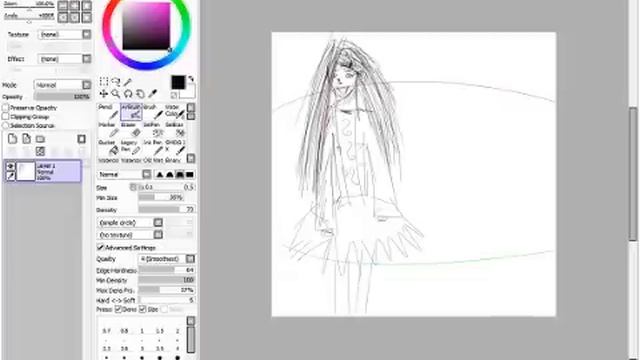Open the Texture dropdown
The width and height of the screenshot is (640, 360).
click(x=64, y=34)
